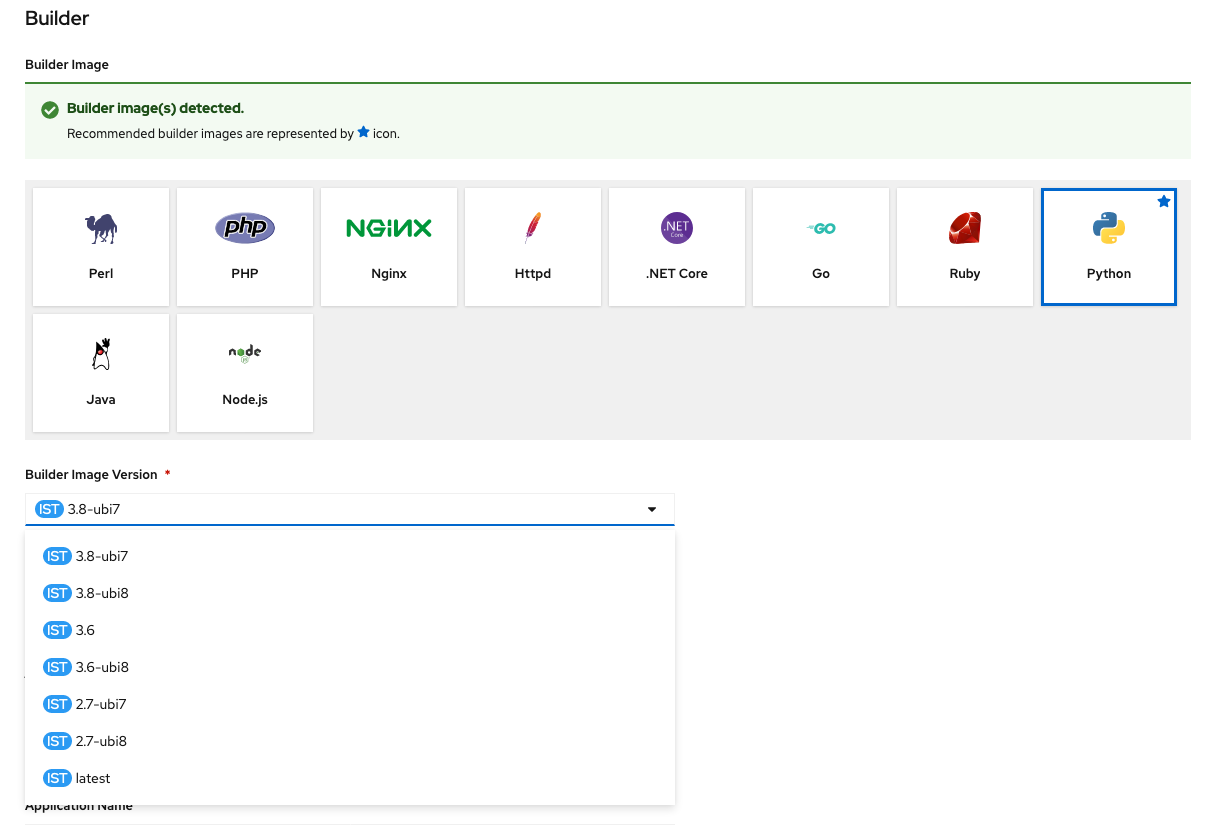Click the blue star in the alert text
Image resolution: width=1219 pixels, height=825 pixels.
(362, 132)
